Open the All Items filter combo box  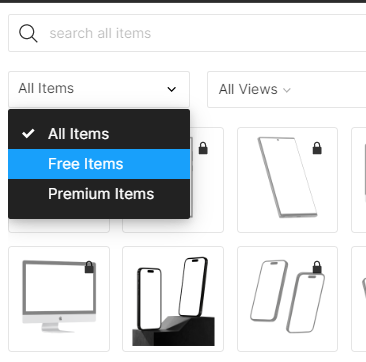coord(99,89)
